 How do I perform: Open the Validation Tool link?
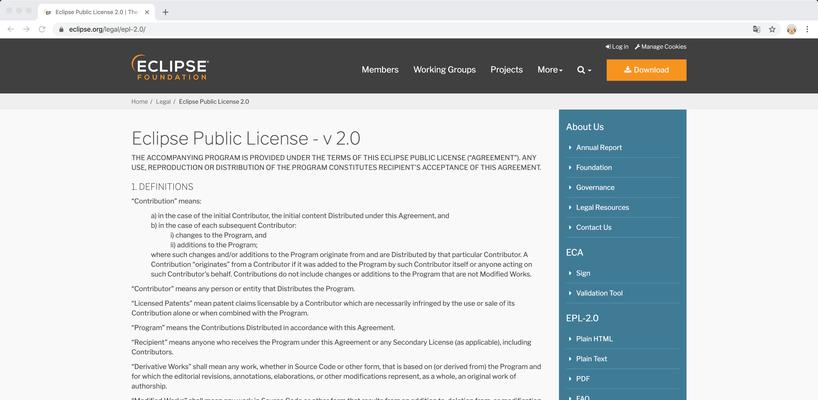pyautogui.click(x=599, y=293)
